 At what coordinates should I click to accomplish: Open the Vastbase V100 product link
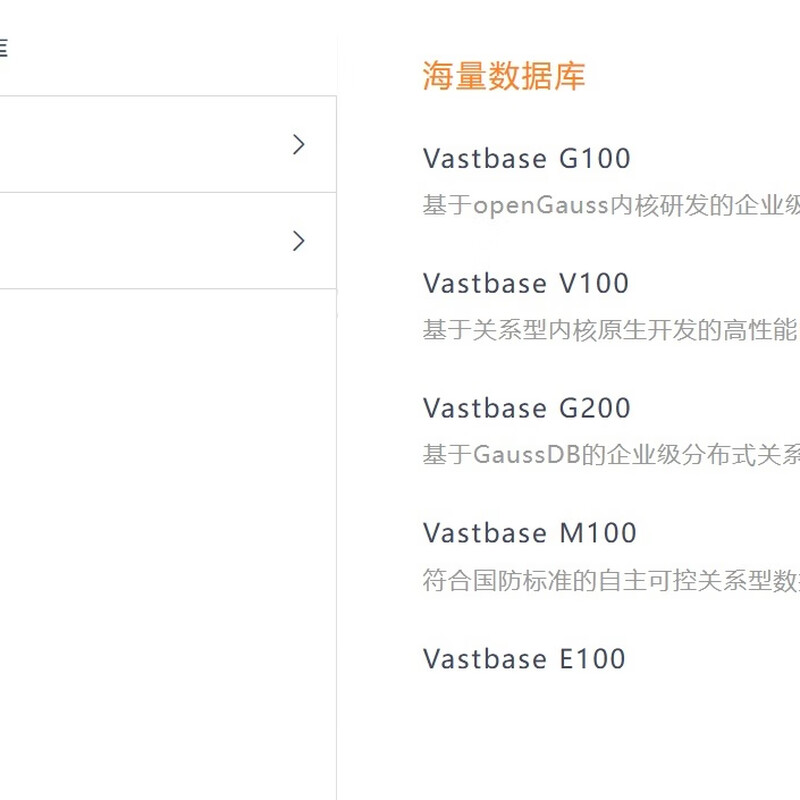click(527, 283)
